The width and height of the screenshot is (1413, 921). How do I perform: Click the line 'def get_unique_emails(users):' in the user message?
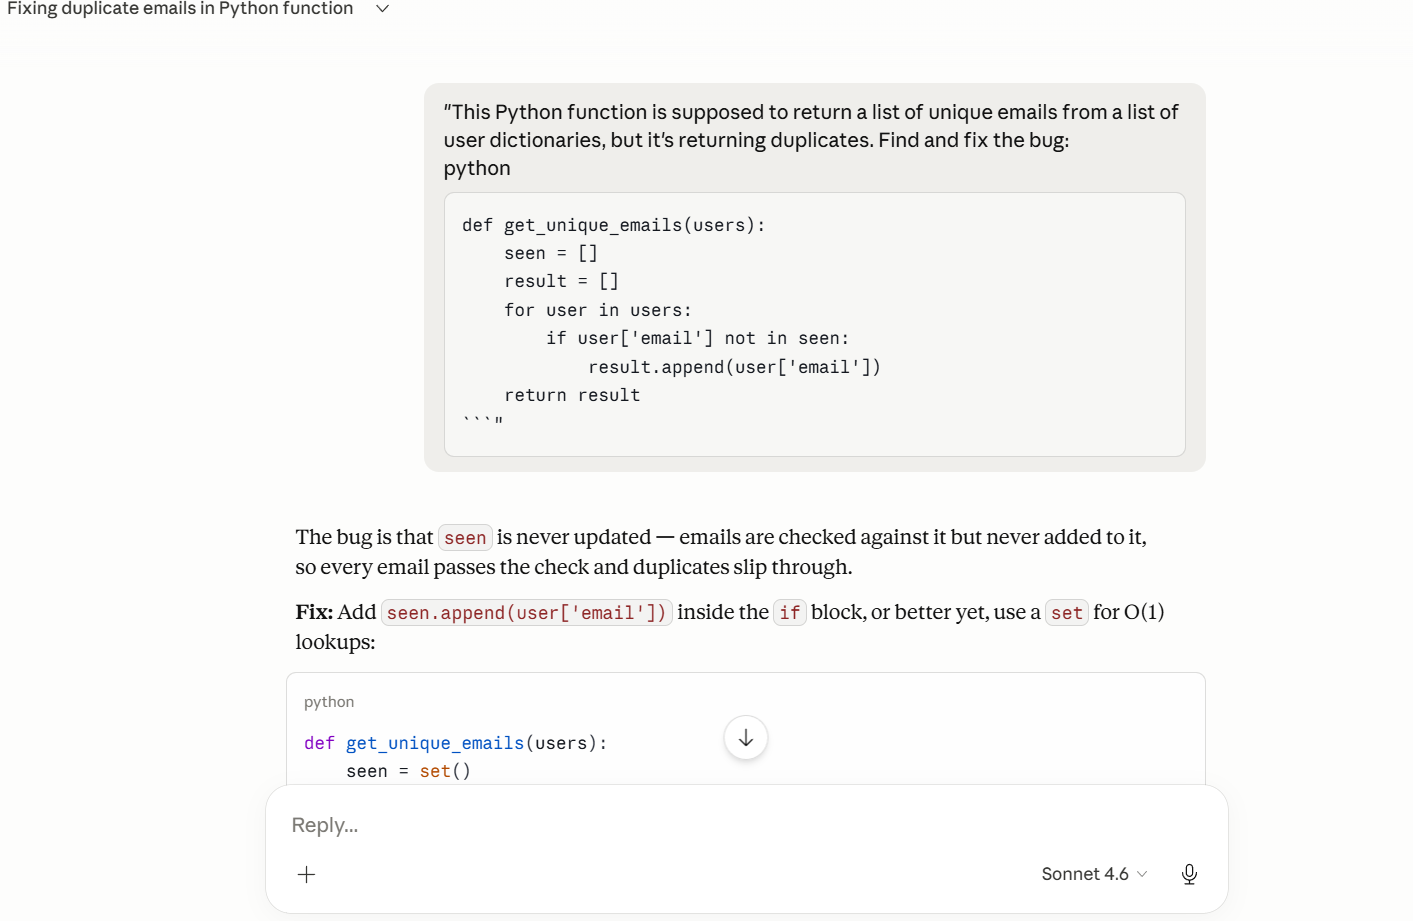tap(613, 225)
